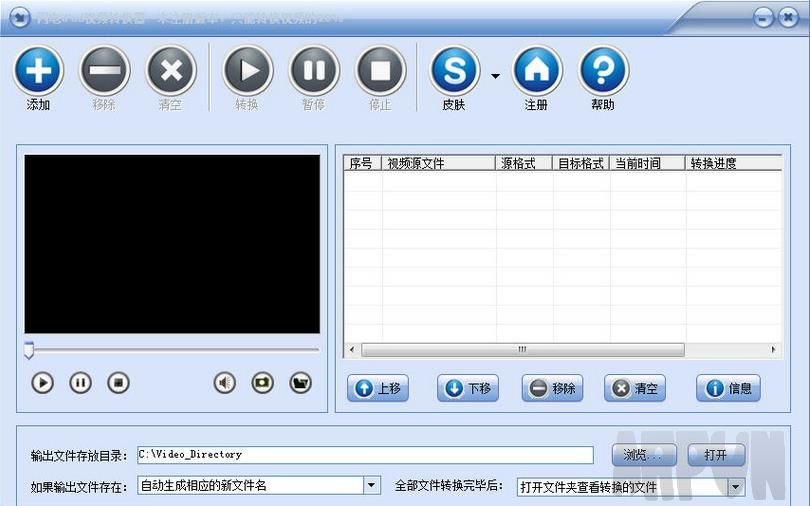
Task: Open the skin dropdown arrow beside 皮肤
Action: (x=495, y=76)
